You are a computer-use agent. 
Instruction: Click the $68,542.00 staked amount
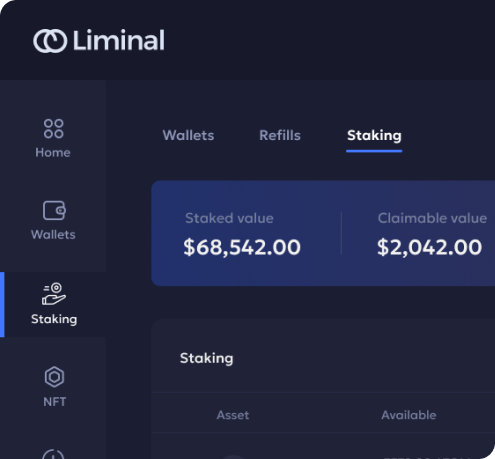(242, 247)
